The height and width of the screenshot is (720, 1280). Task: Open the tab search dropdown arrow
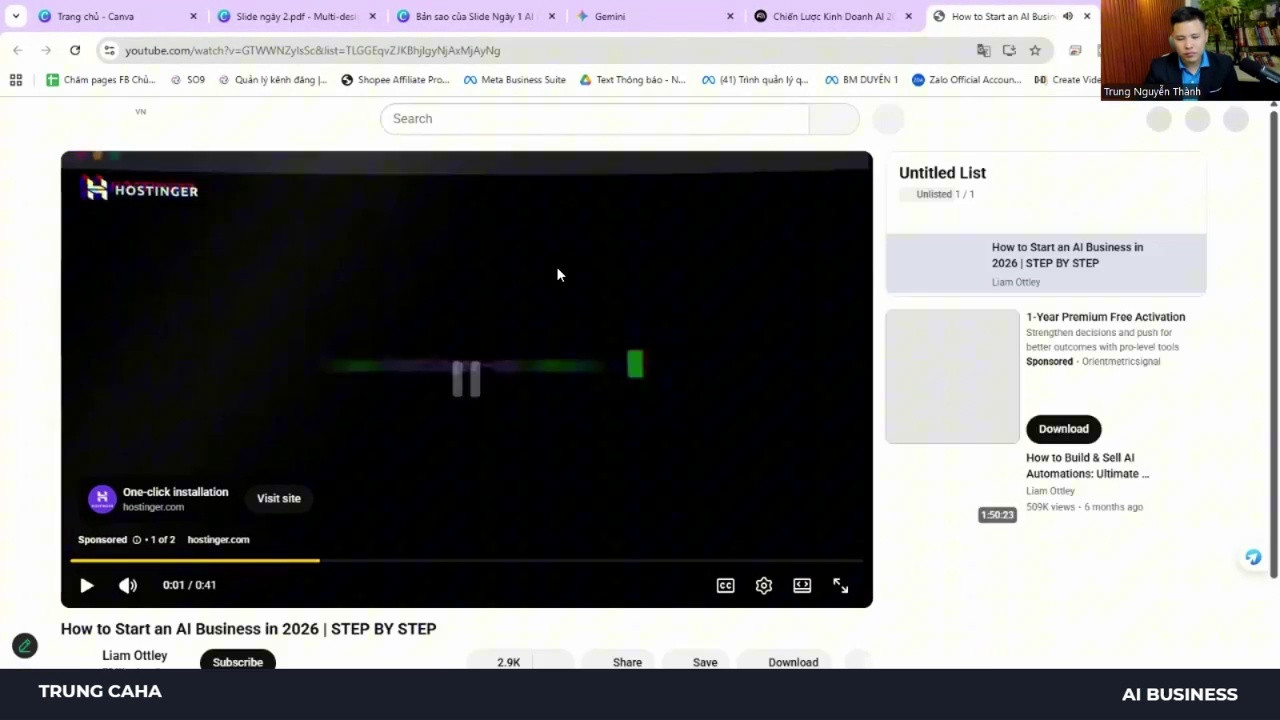(15, 16)
